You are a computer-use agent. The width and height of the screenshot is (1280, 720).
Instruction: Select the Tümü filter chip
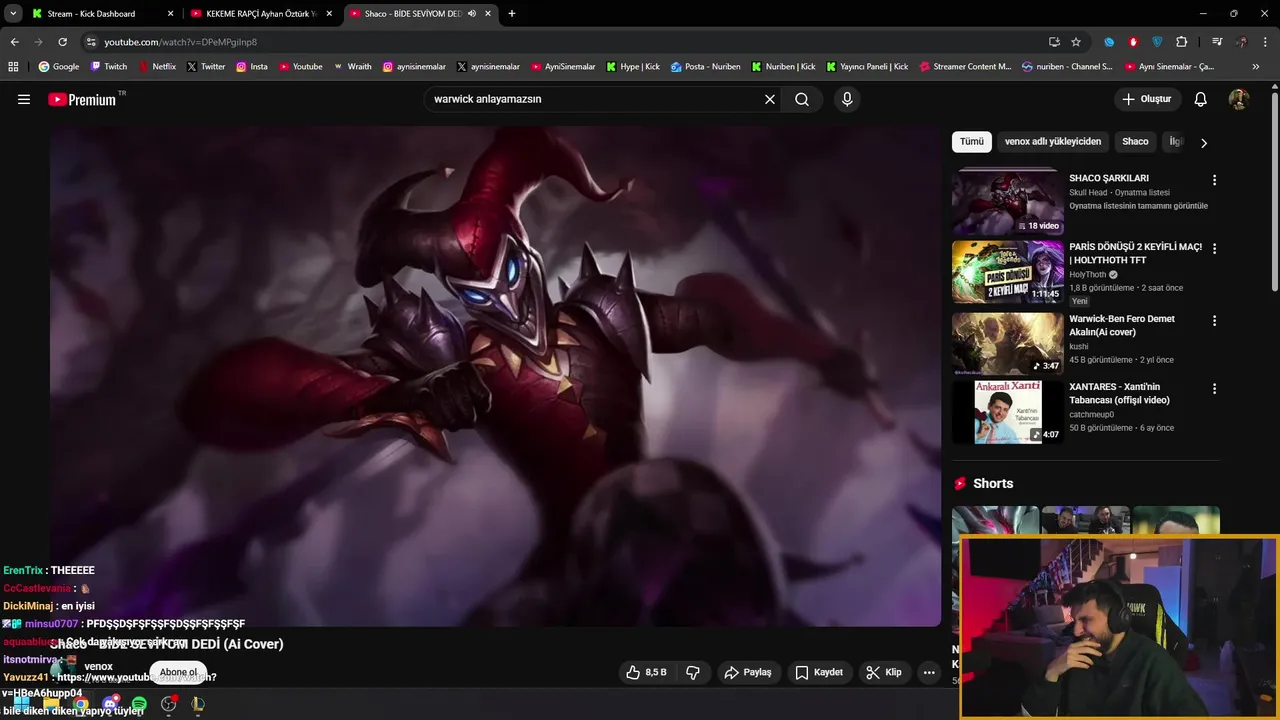(972, 142)
